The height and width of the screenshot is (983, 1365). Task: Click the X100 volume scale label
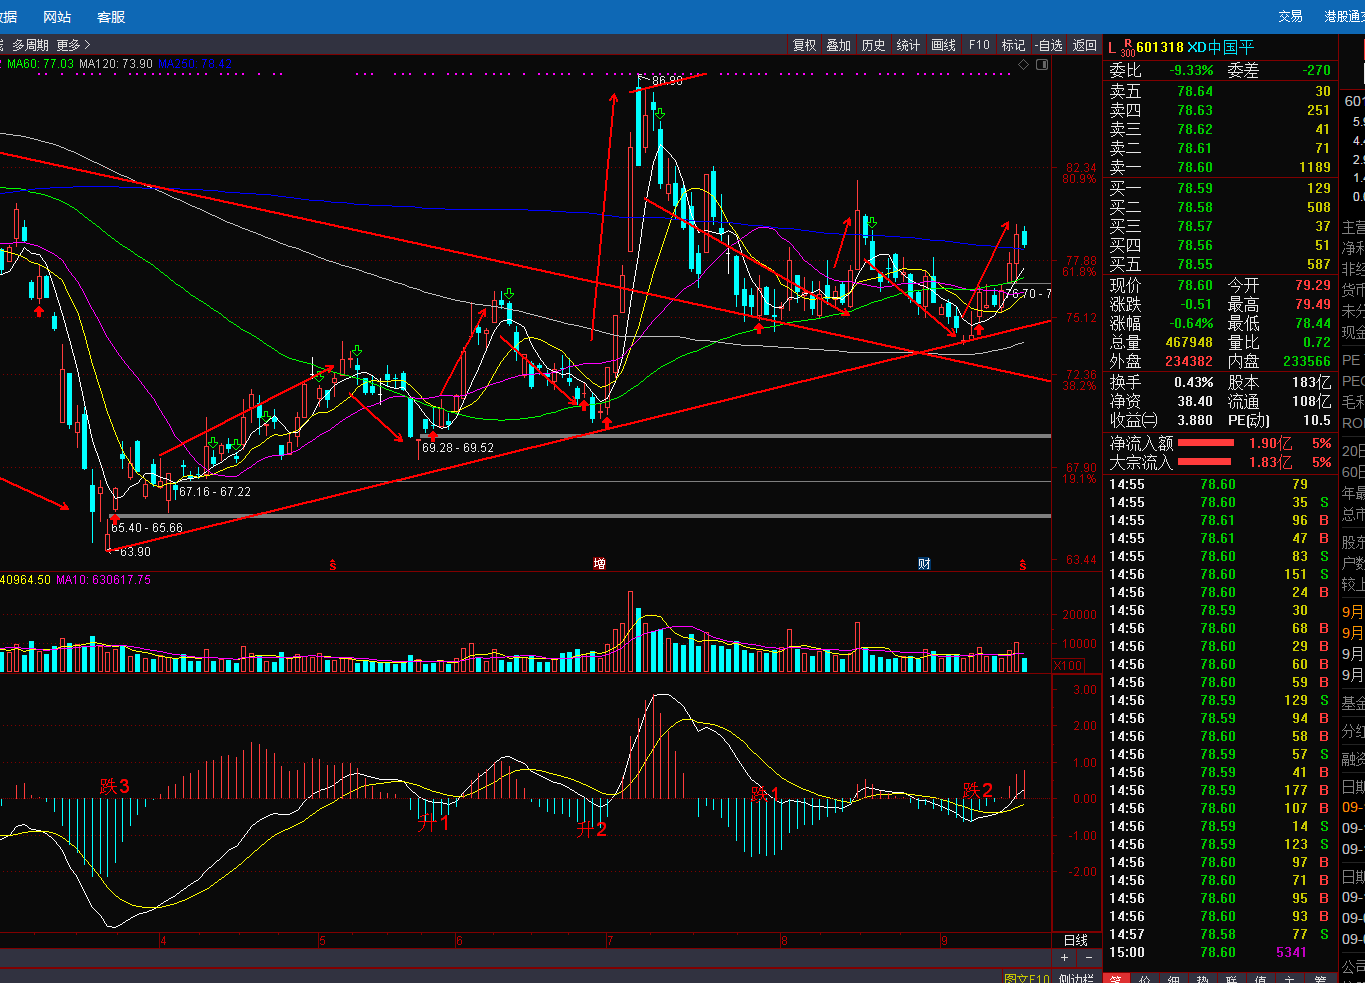pyautogui.click(x=1068, y=665)
